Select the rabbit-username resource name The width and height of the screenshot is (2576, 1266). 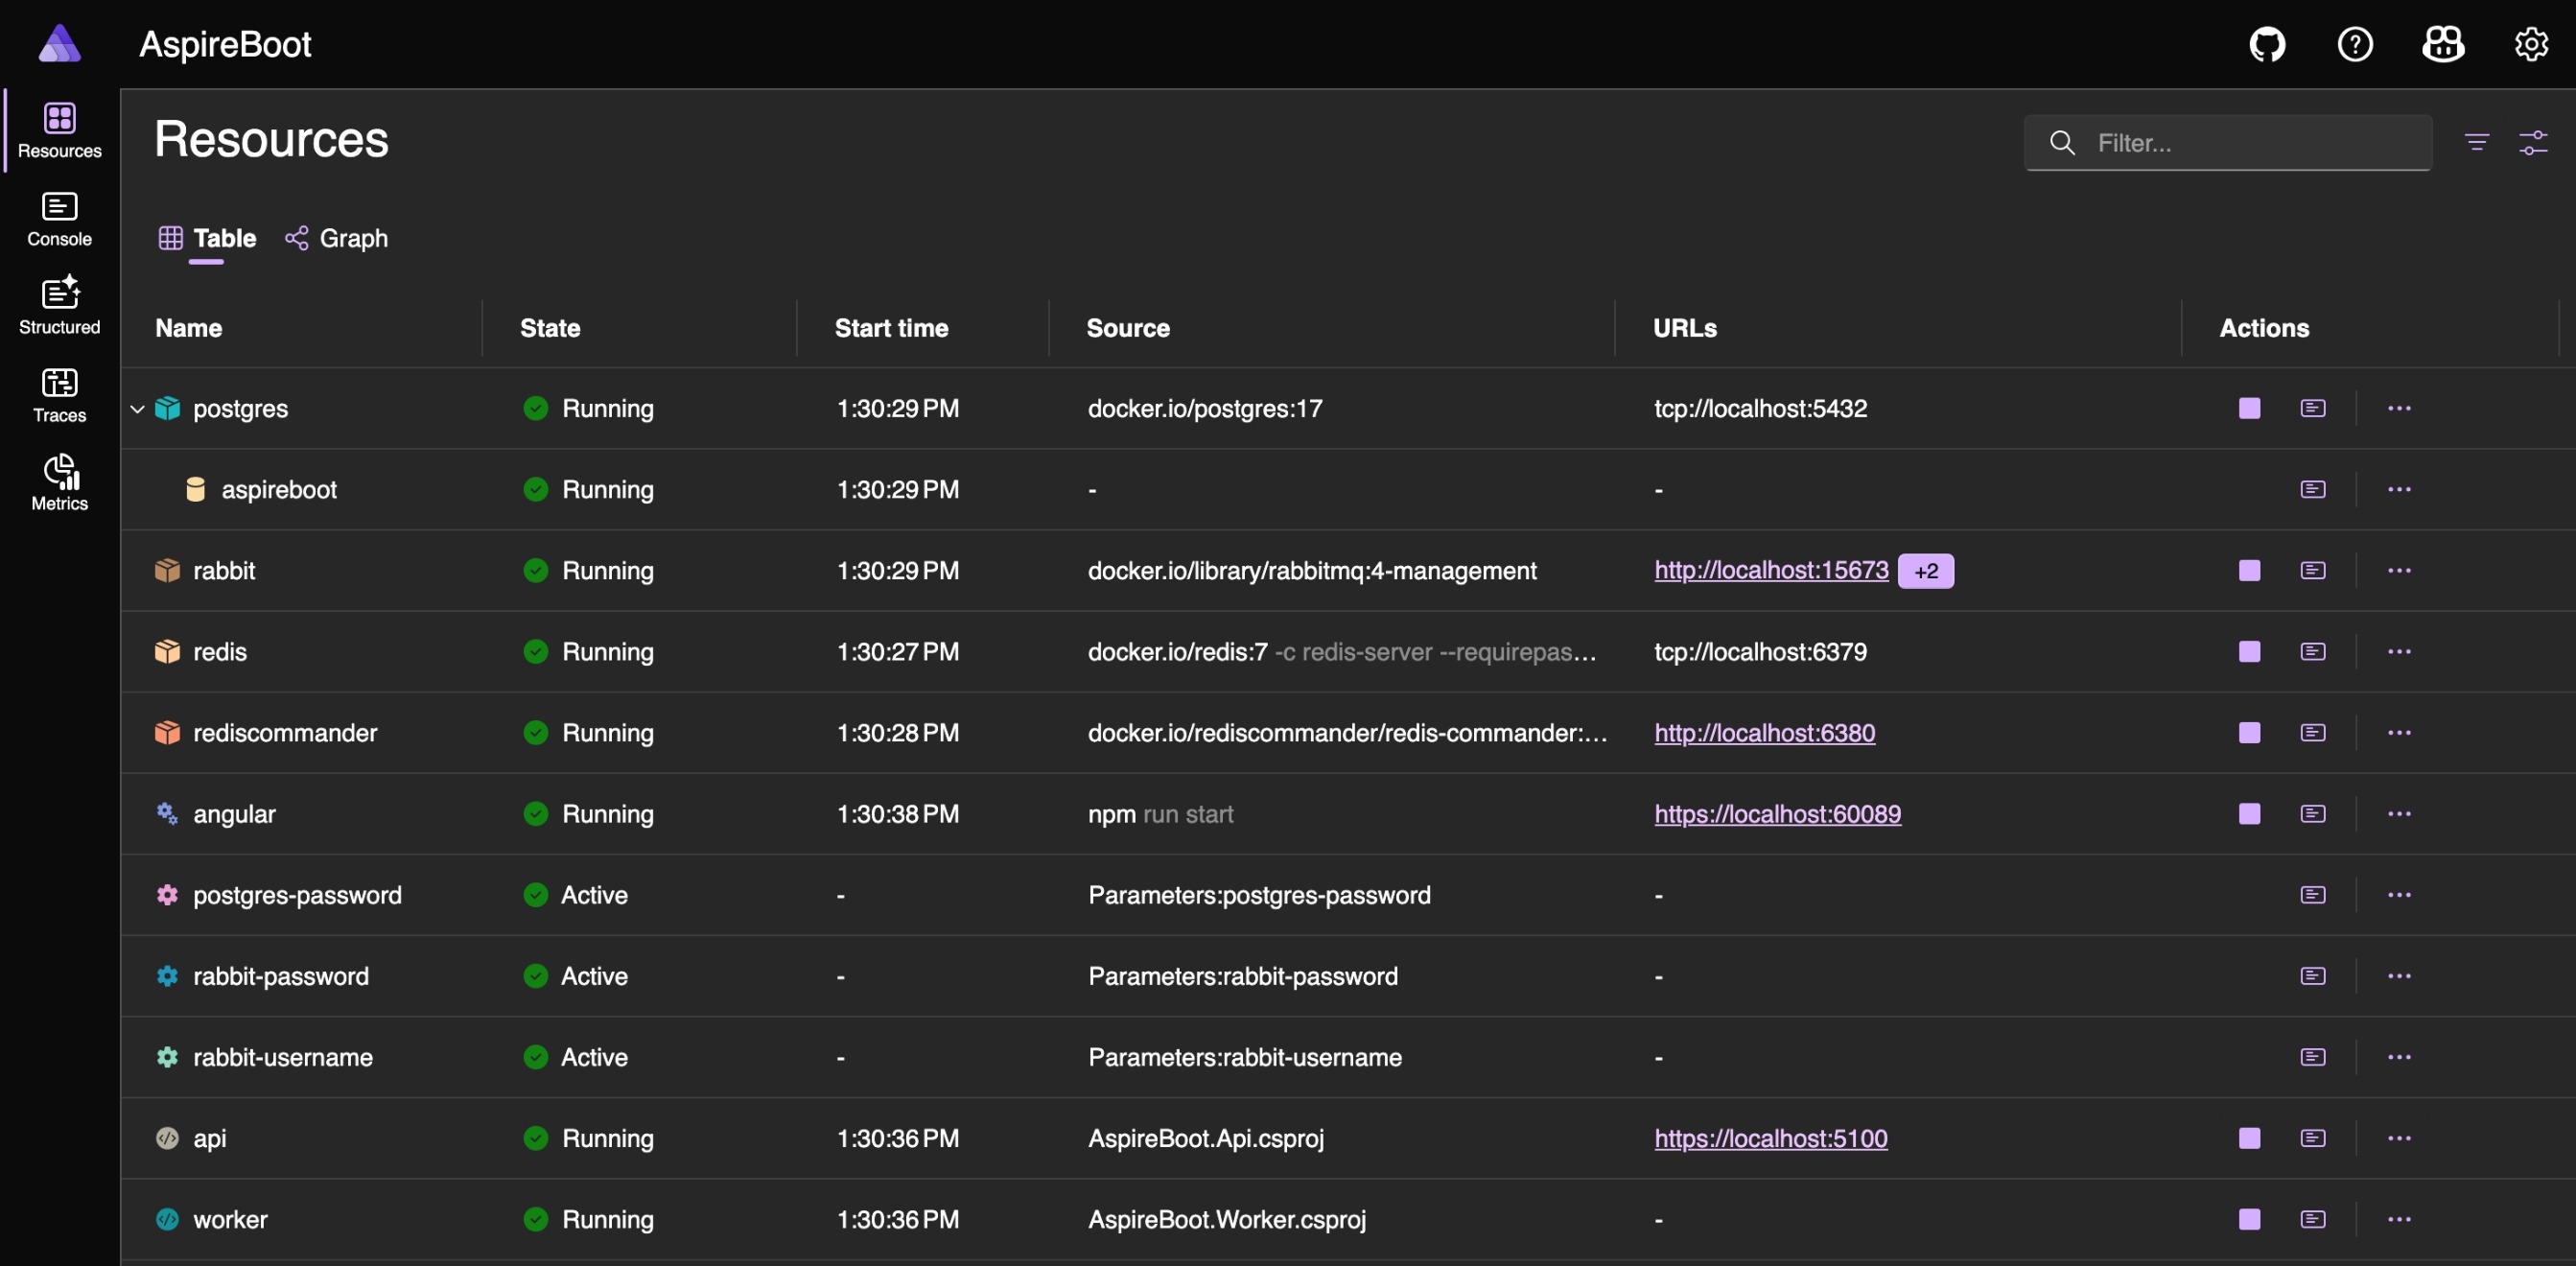click(x=283, y=1057)
